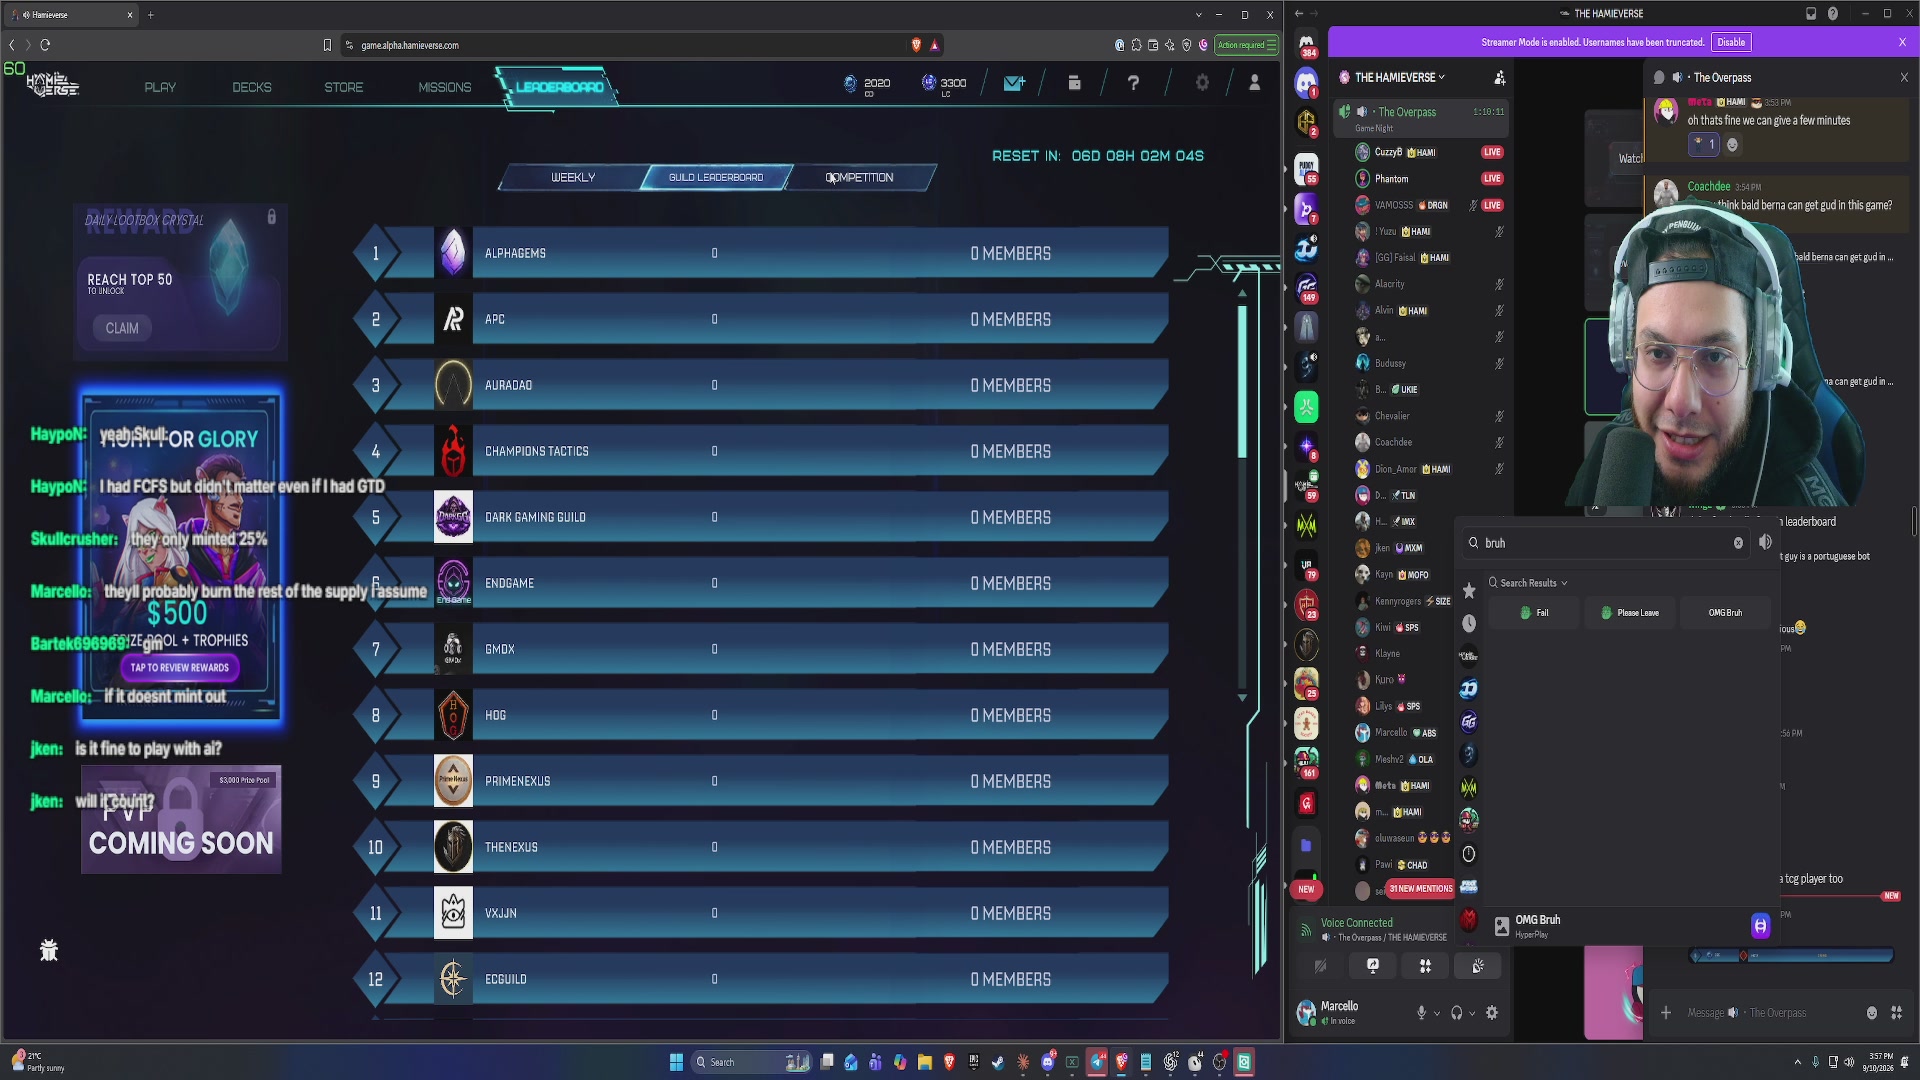The image size is (1920, 1080).
Task: Toggle the camera in Discord voice panel
Action: (1320, 966)
